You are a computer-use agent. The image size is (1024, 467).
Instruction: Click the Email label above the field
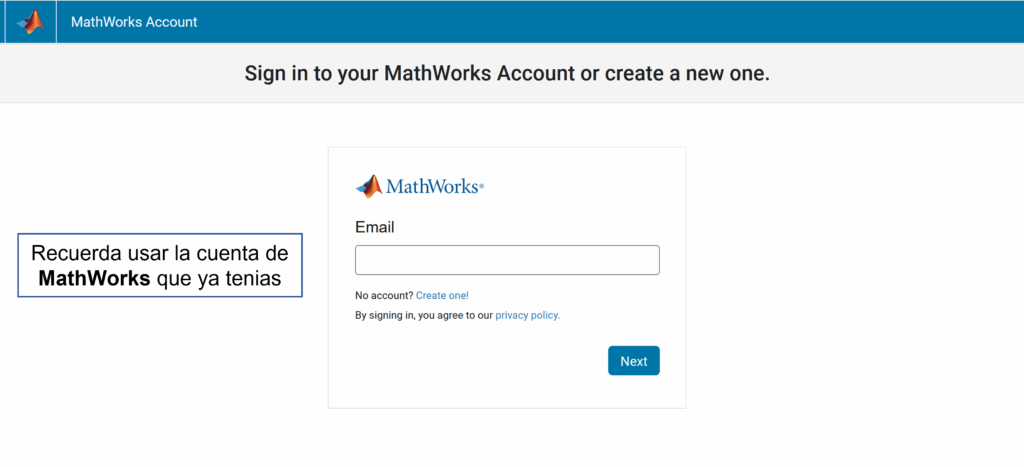[x=375, y=227]
